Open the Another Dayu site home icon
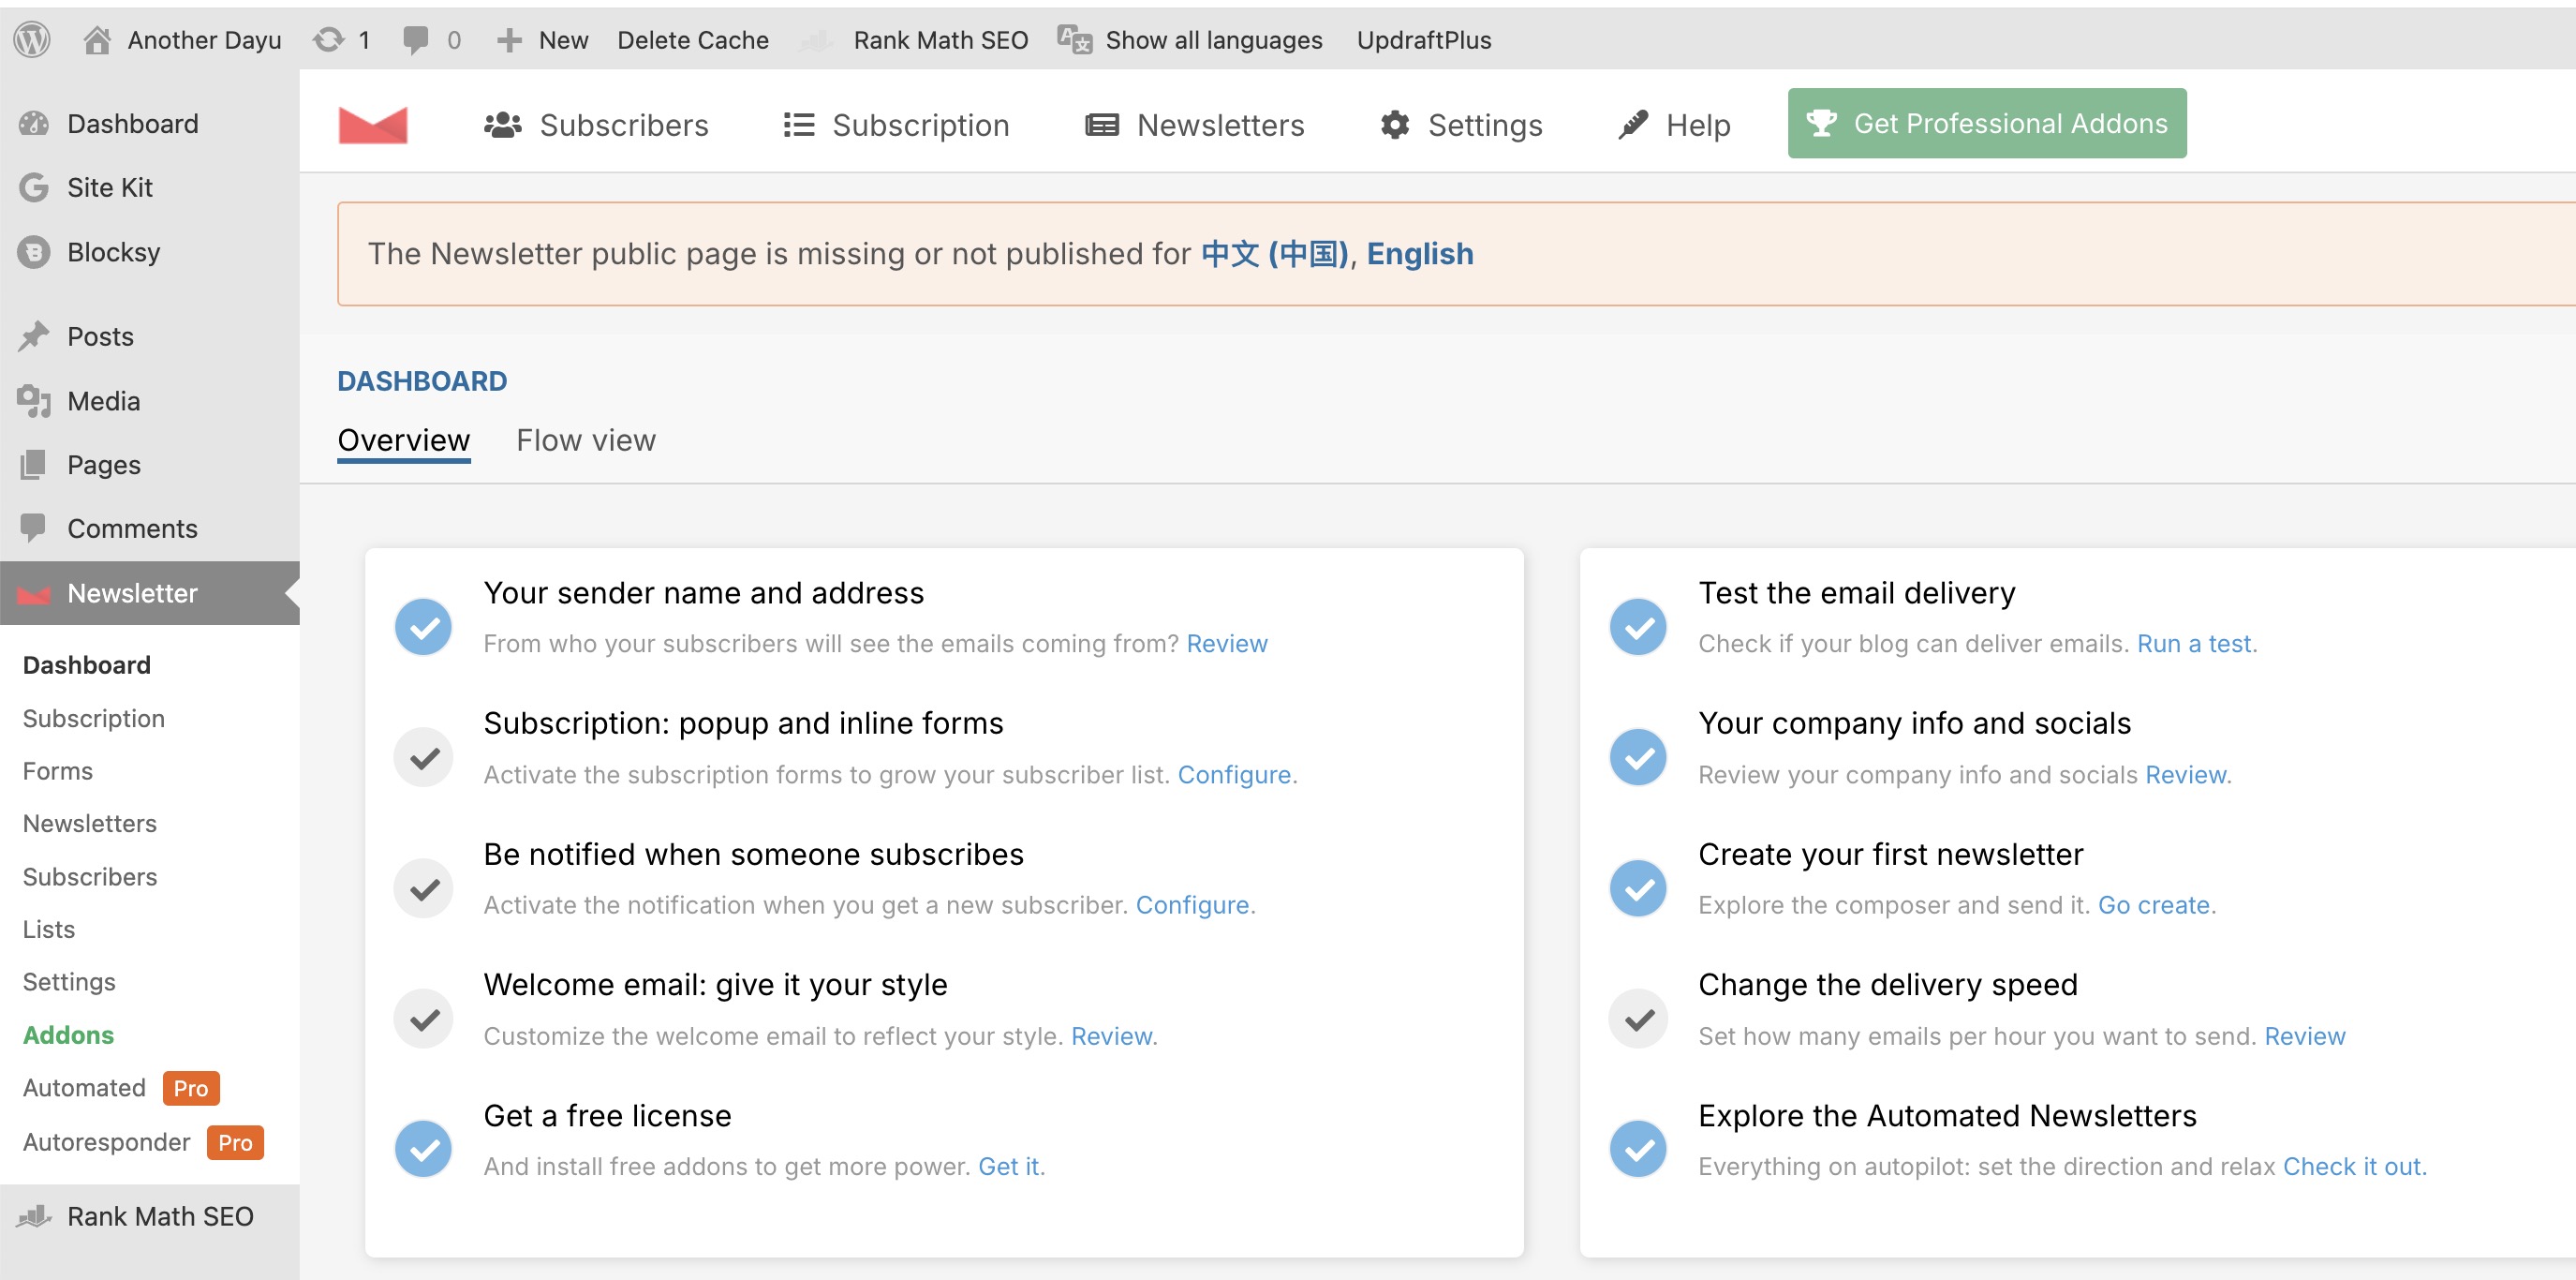Viewport: 2576px width, 1280px height. click(x=97, y=40)
